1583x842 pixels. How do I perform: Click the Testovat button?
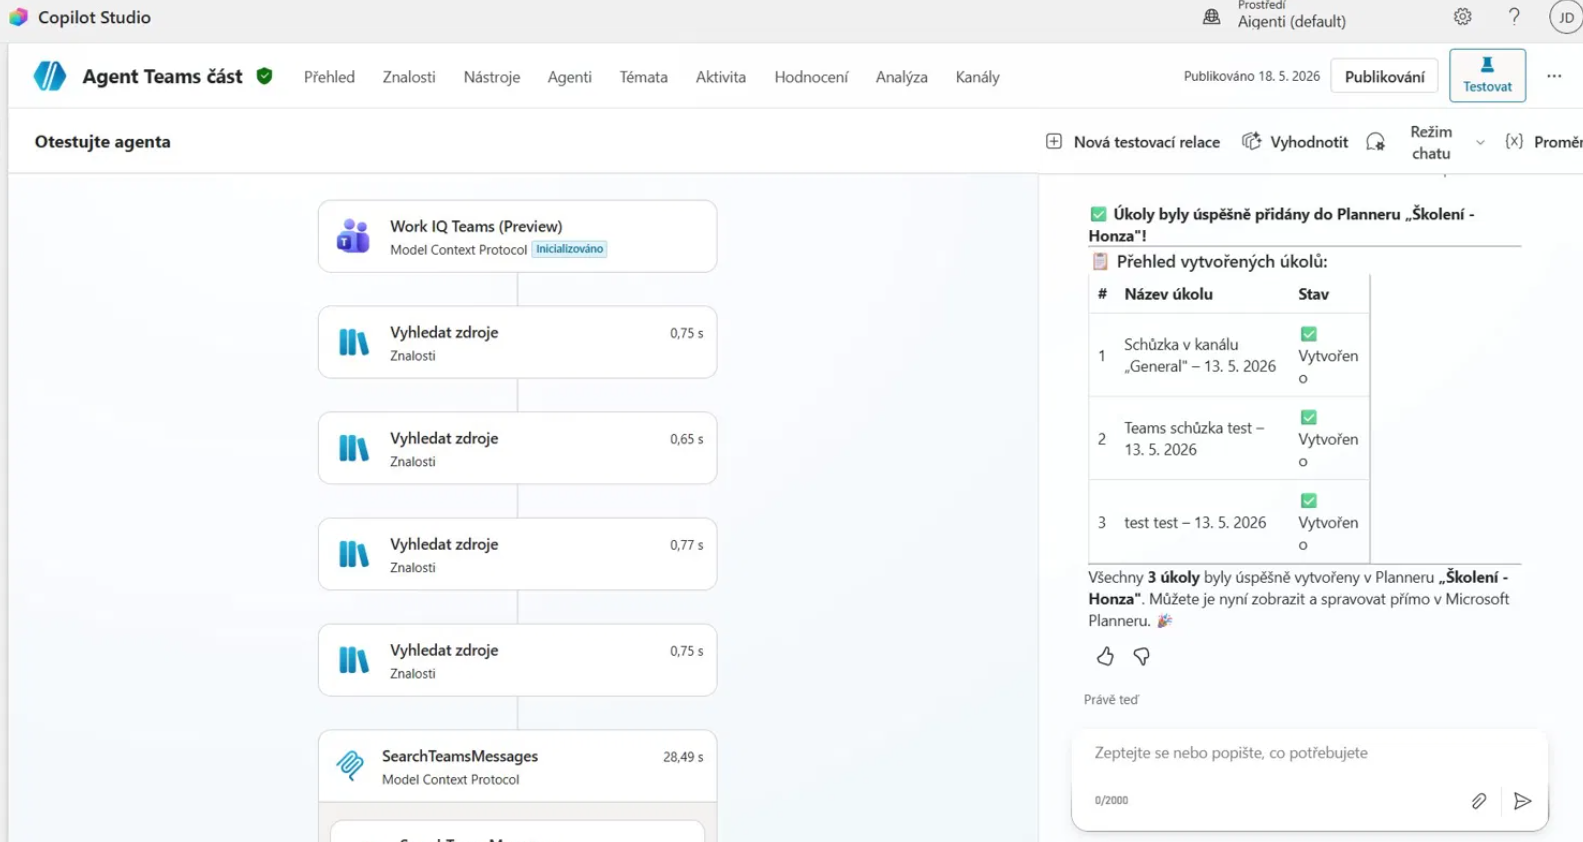click(x=1487, y=75)
